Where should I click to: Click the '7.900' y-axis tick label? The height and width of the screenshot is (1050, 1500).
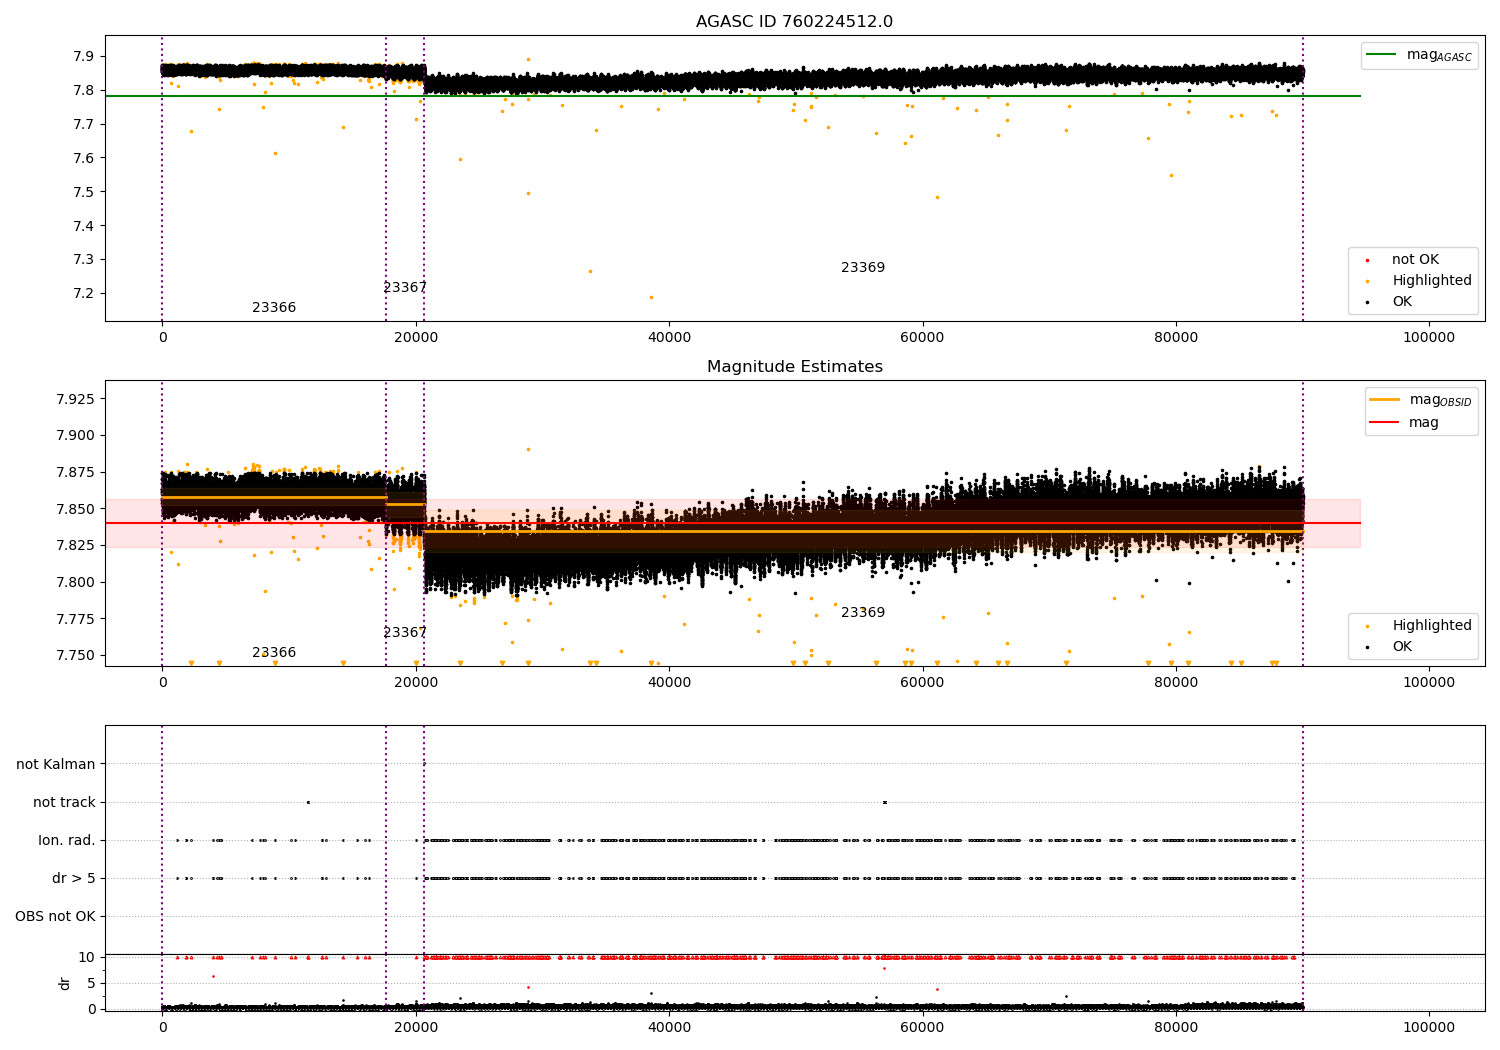coord(76,436)
